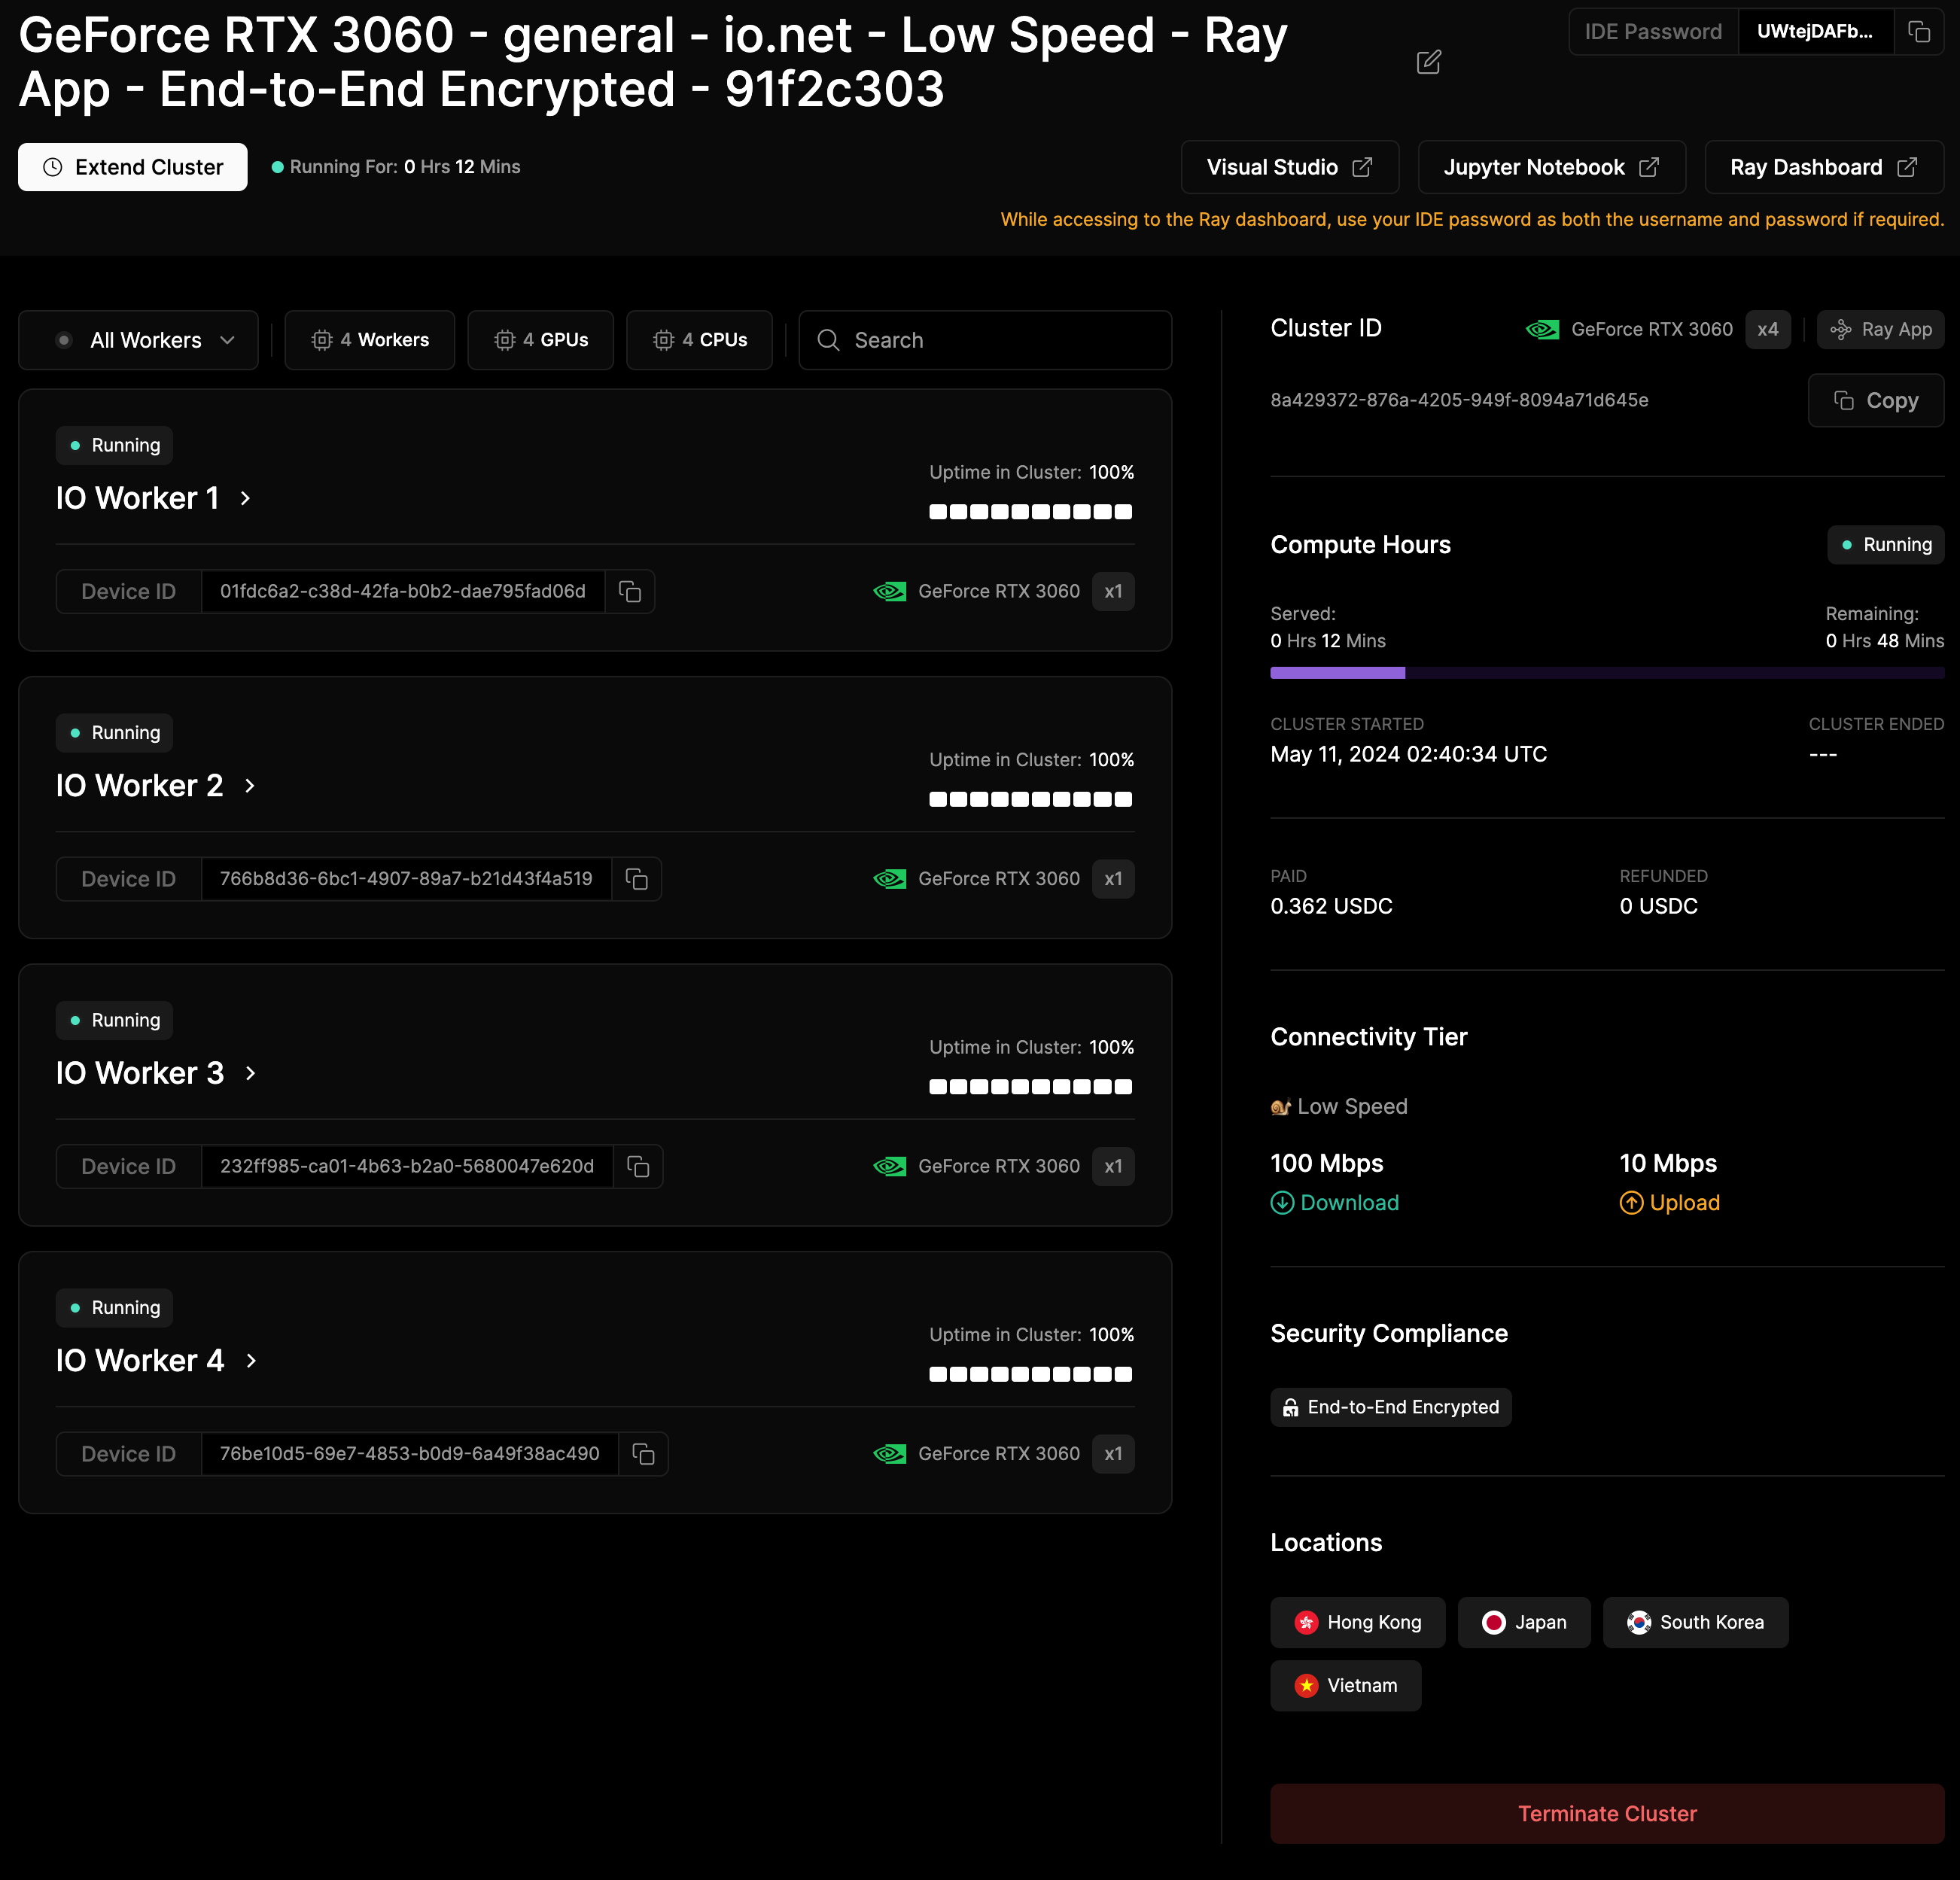The height and width of the screenshot is (1880, 1960).
Task: Open Ray Dashboard external link
Action: tap(1822, 167)
